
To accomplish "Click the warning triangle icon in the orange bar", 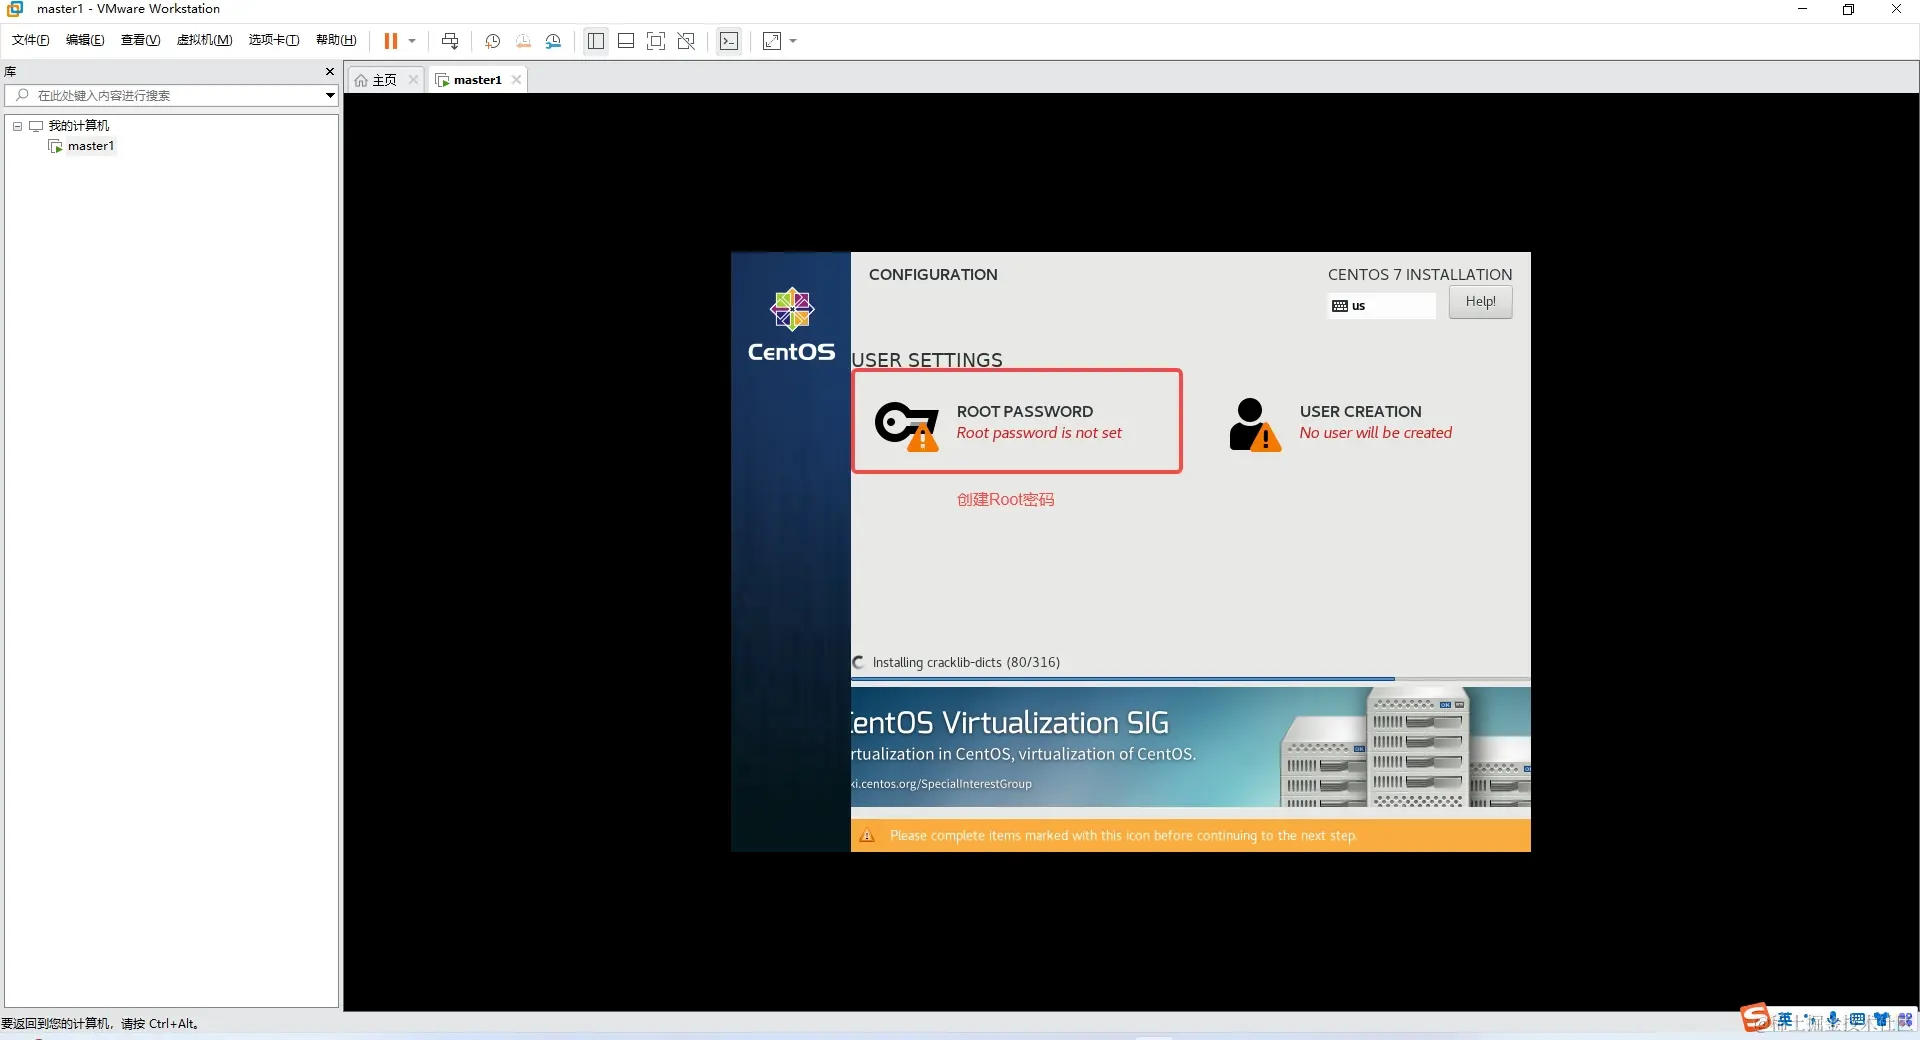I will pyautogui.click(x=867, y=835).
